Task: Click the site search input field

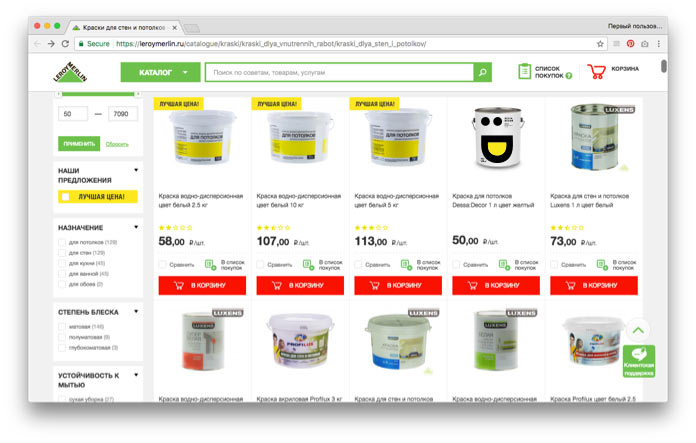Action: pyautogui.click(x=339, y=72)
